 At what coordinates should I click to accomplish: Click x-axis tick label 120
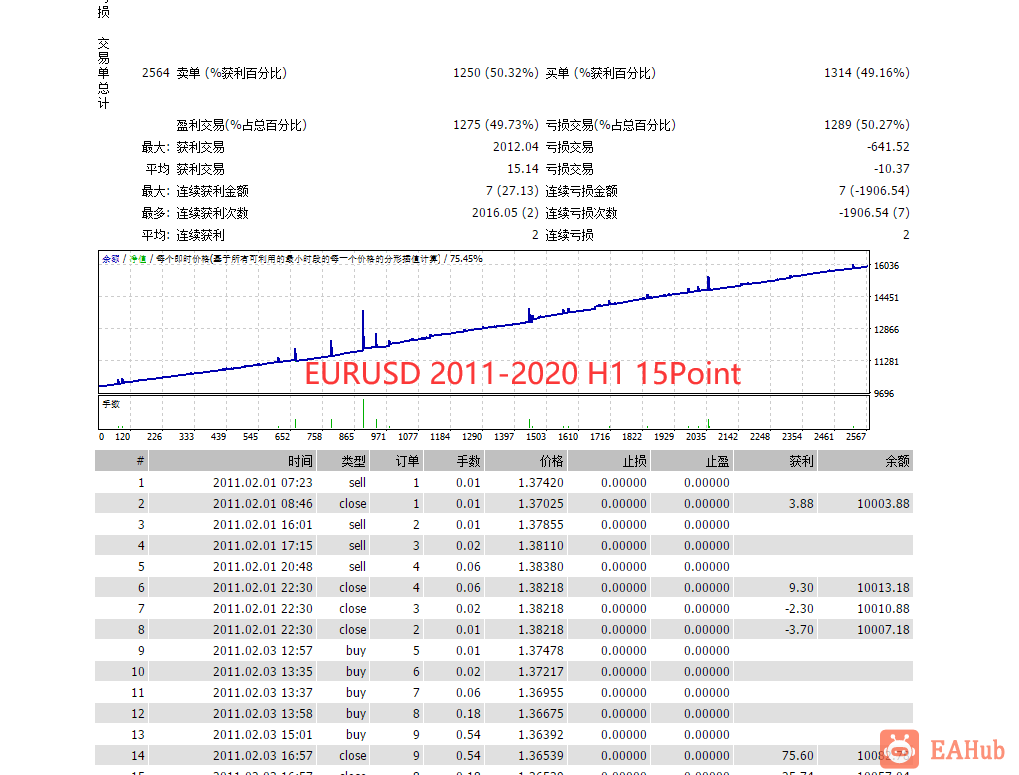pyautogui.click(x=123, y=437)
